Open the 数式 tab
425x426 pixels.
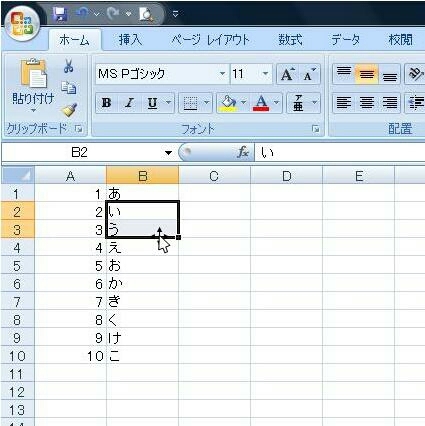point(291,40)
